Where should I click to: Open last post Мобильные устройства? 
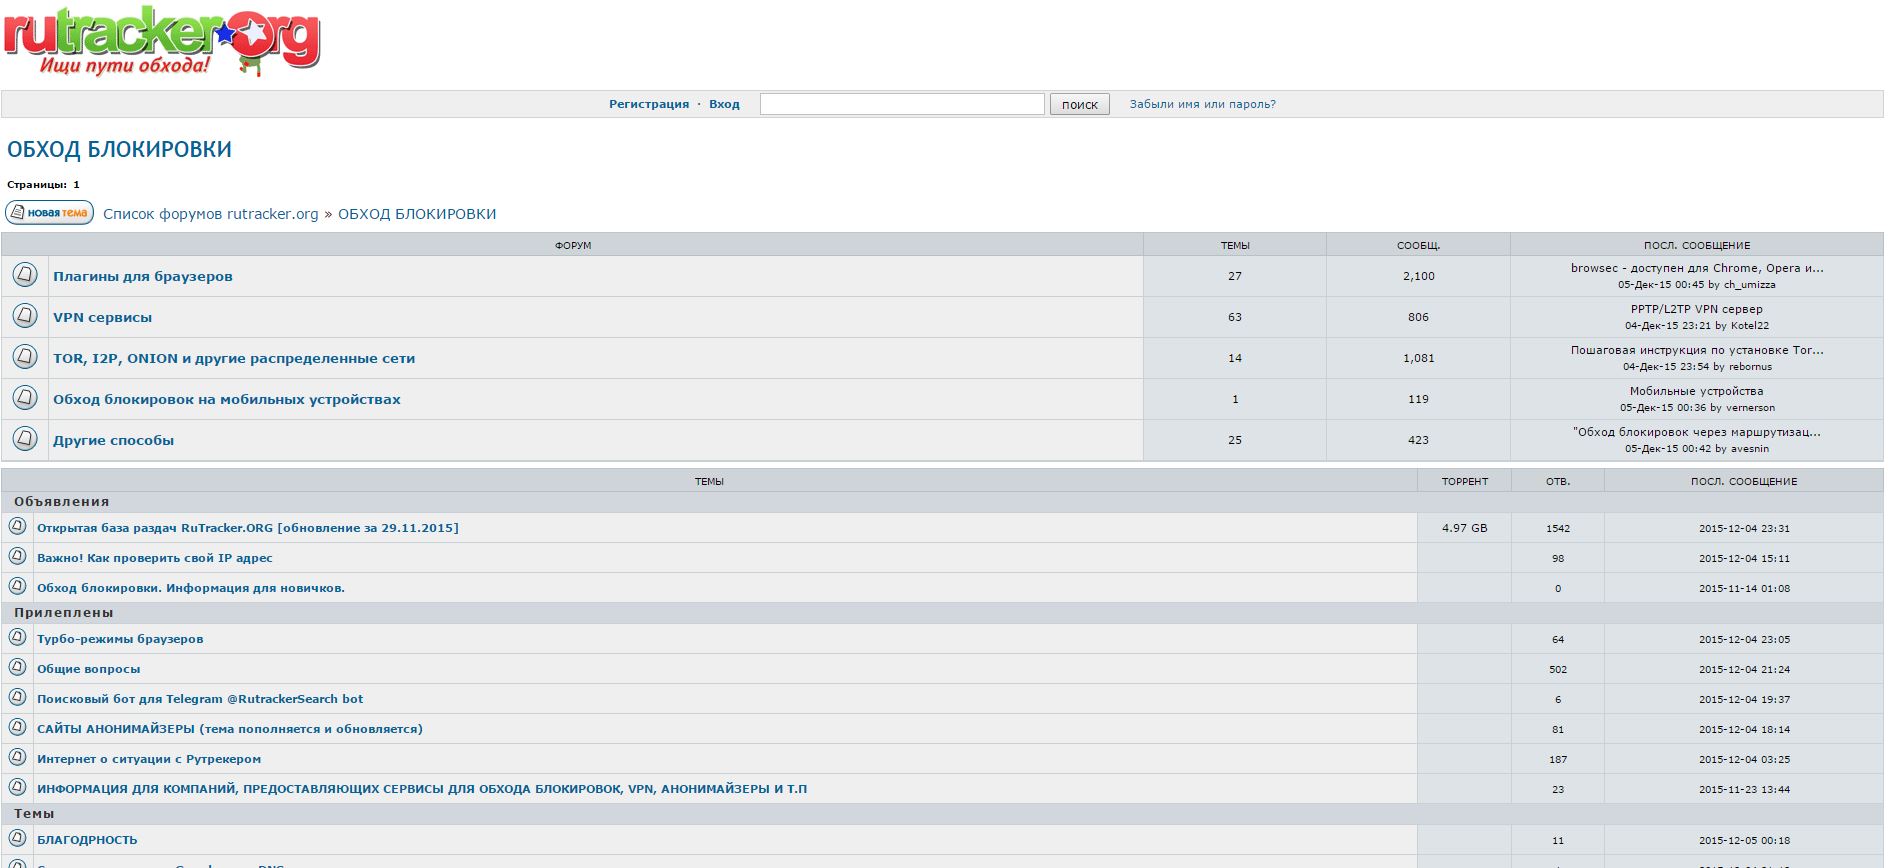tap(1697, 391)
